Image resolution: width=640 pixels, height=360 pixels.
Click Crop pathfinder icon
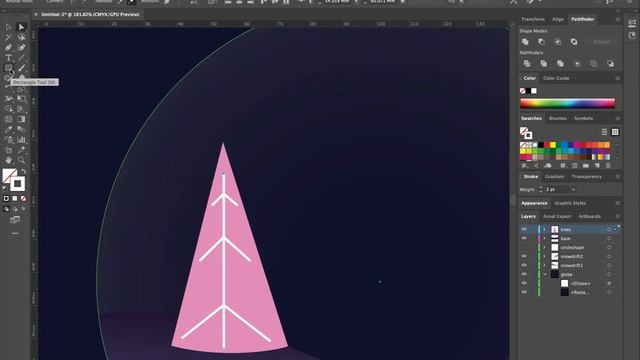577,63
